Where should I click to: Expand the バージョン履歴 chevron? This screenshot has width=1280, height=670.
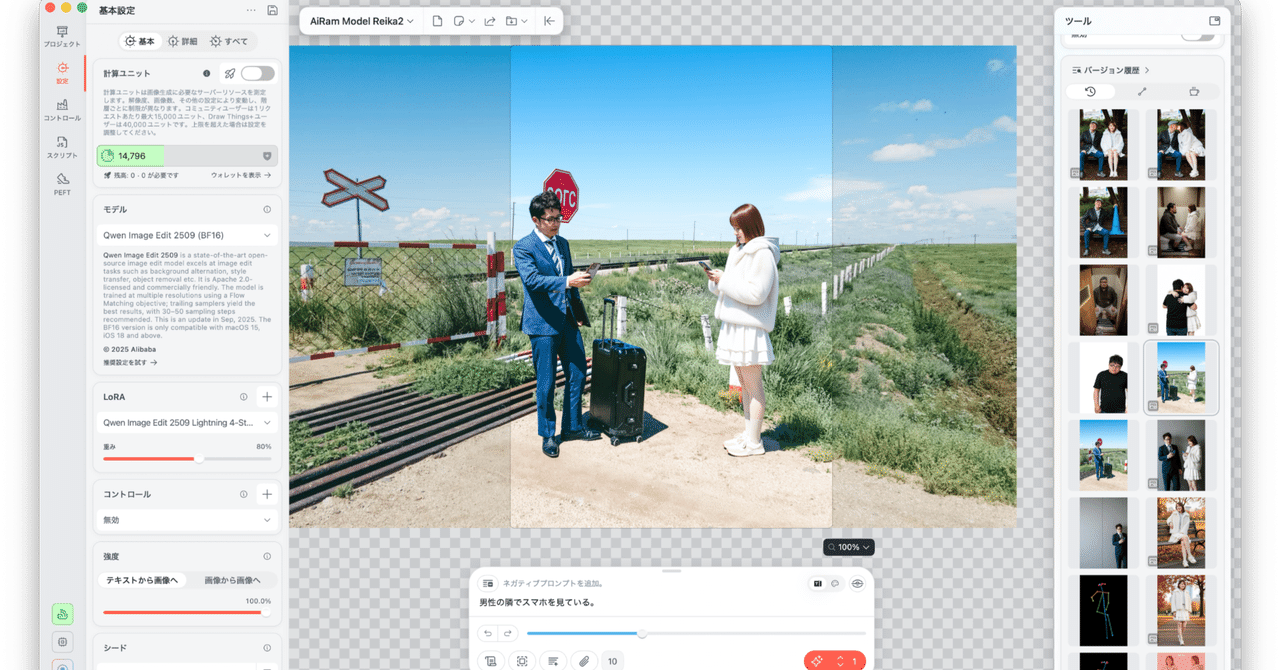pyautogui.click(x=1147, y=71)
